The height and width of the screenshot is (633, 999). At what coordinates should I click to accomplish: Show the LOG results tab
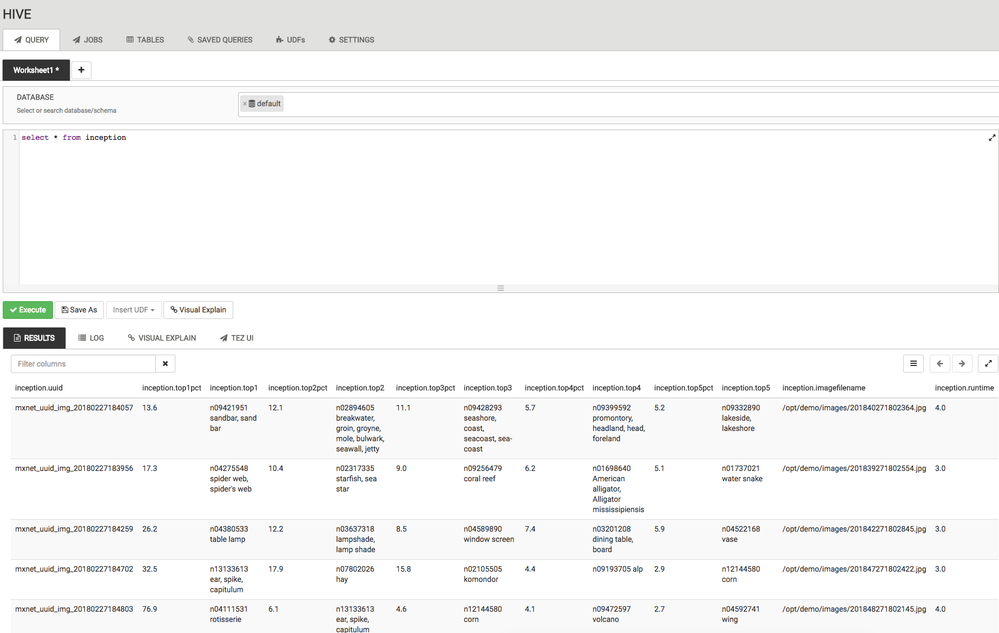coord(91,338)
